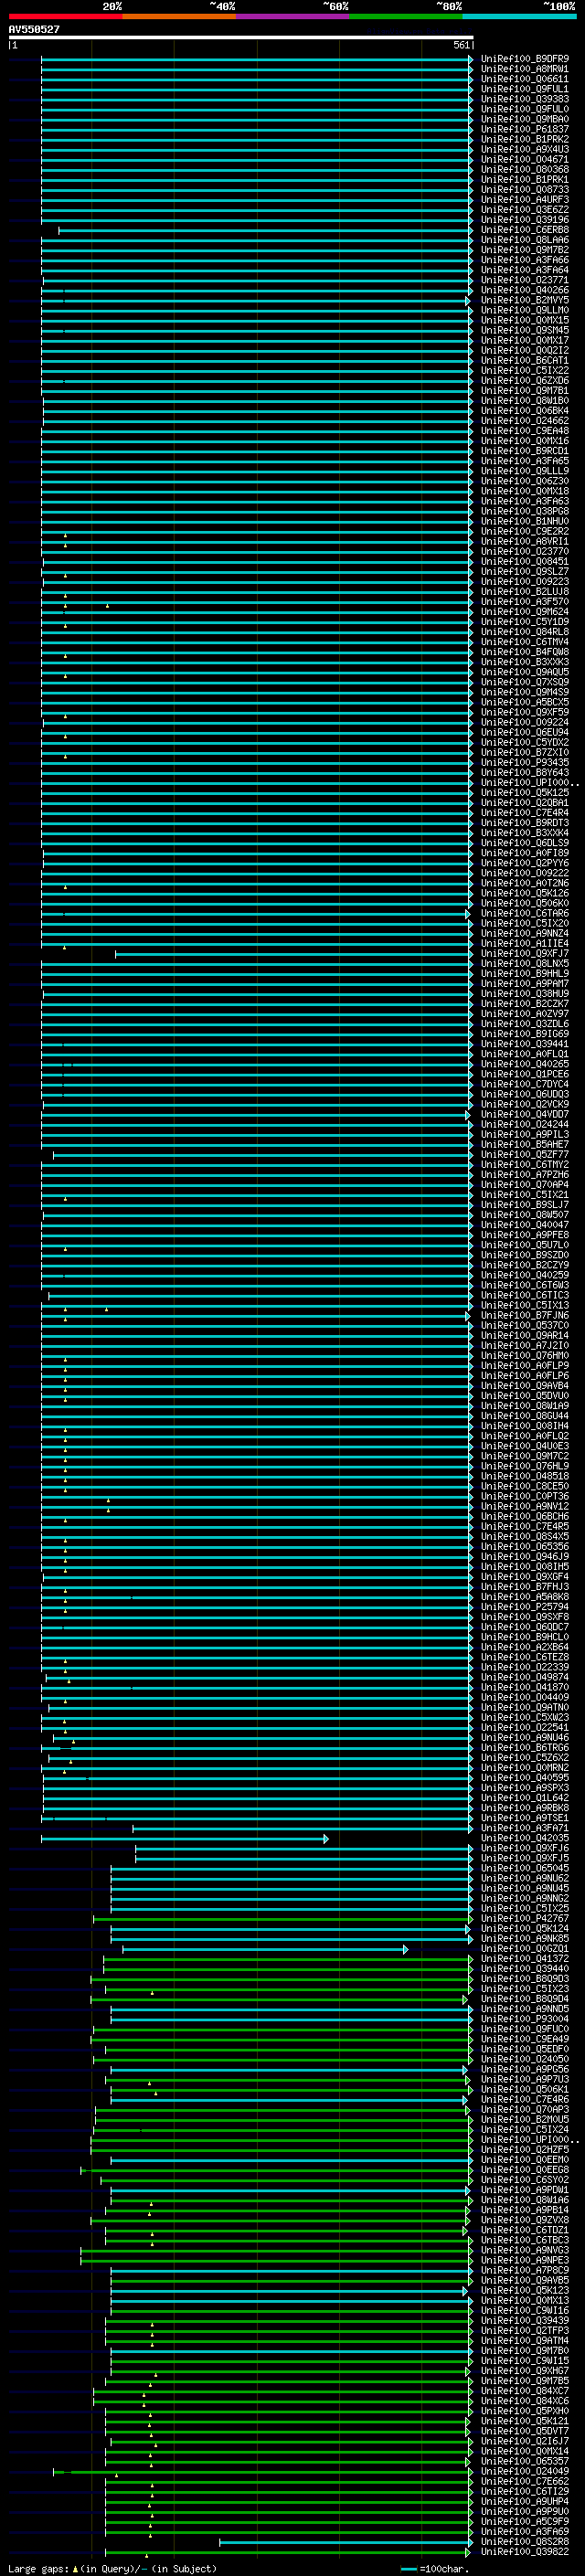Image resolution: width=585 pixels, height=2576 pixels.
Task: Select hit label UniRef100_A3FA66
Action: point(524,260)
